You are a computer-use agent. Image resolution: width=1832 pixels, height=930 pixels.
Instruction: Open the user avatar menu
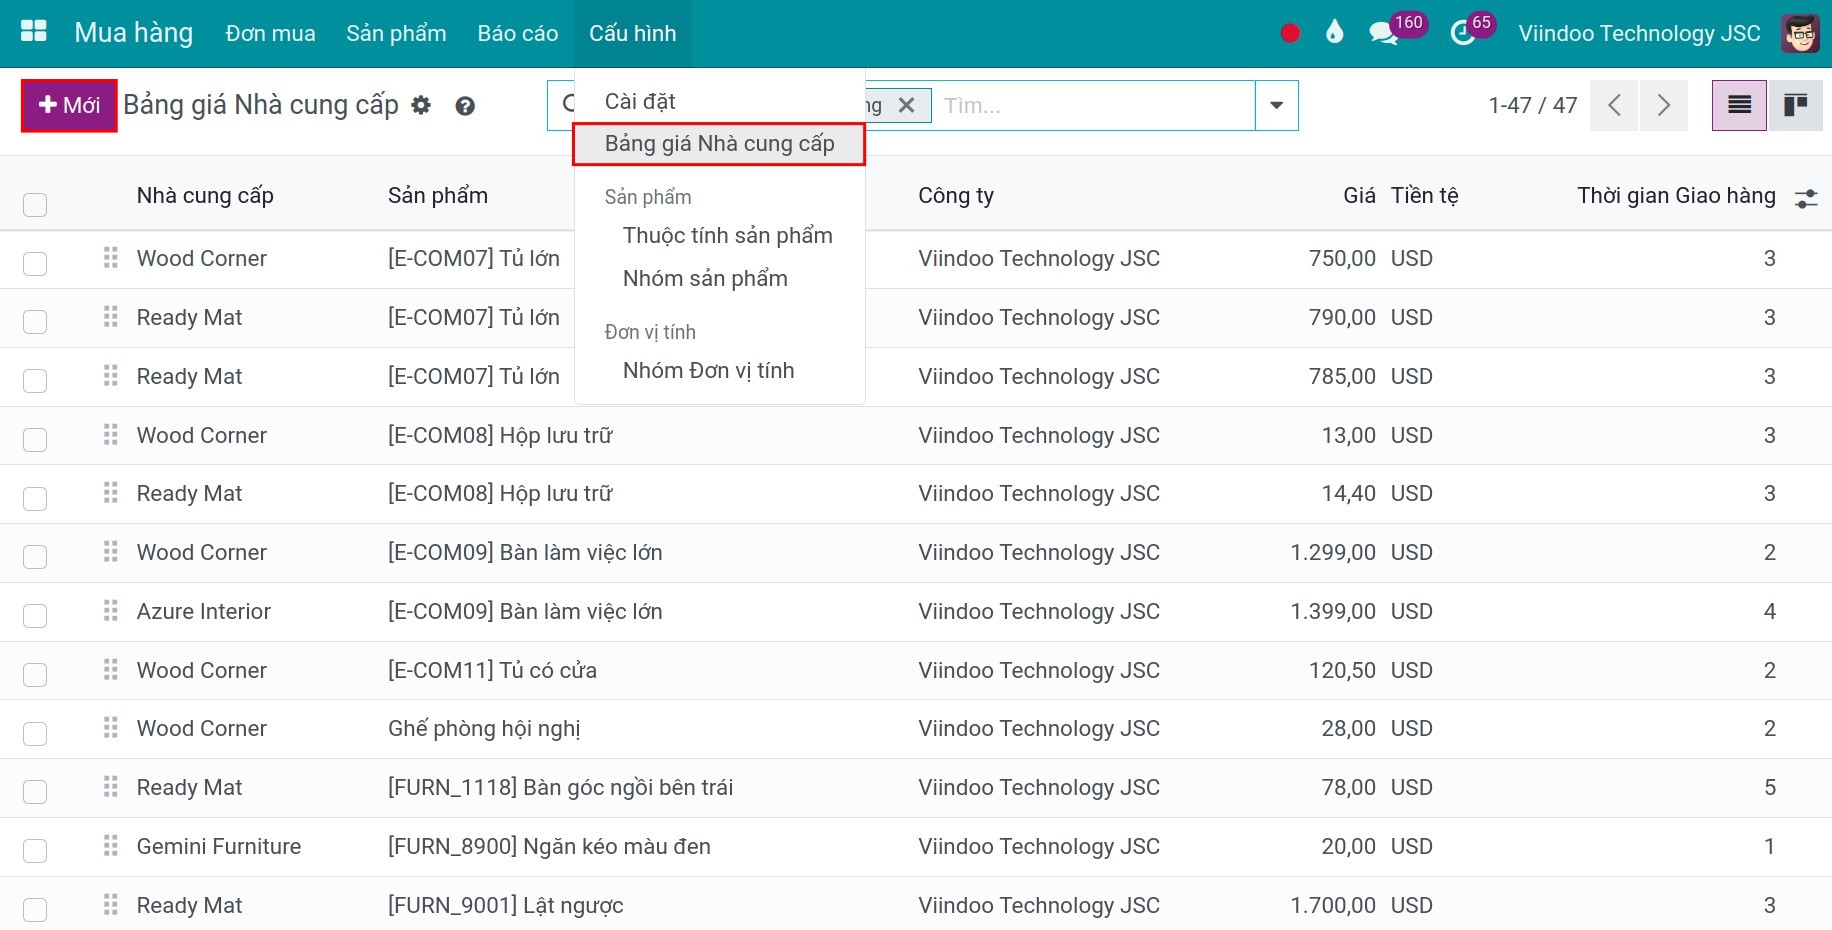coord(1801,33)
